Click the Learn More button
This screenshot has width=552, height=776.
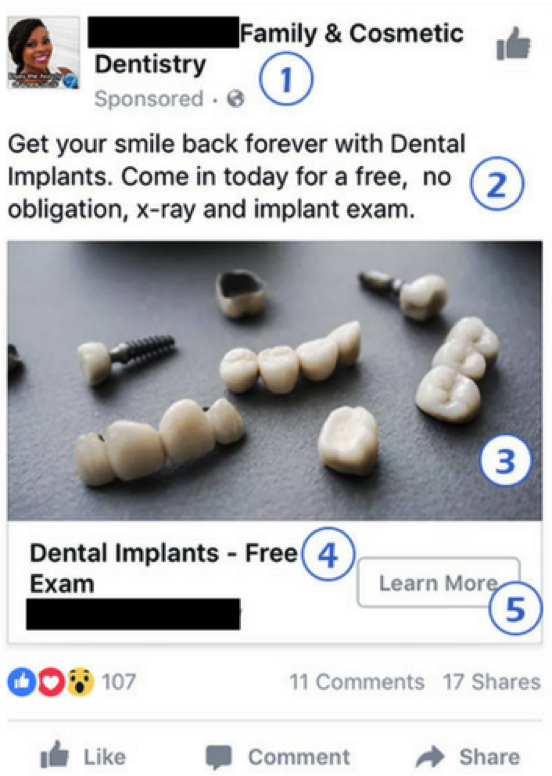(x=438, y=582)
